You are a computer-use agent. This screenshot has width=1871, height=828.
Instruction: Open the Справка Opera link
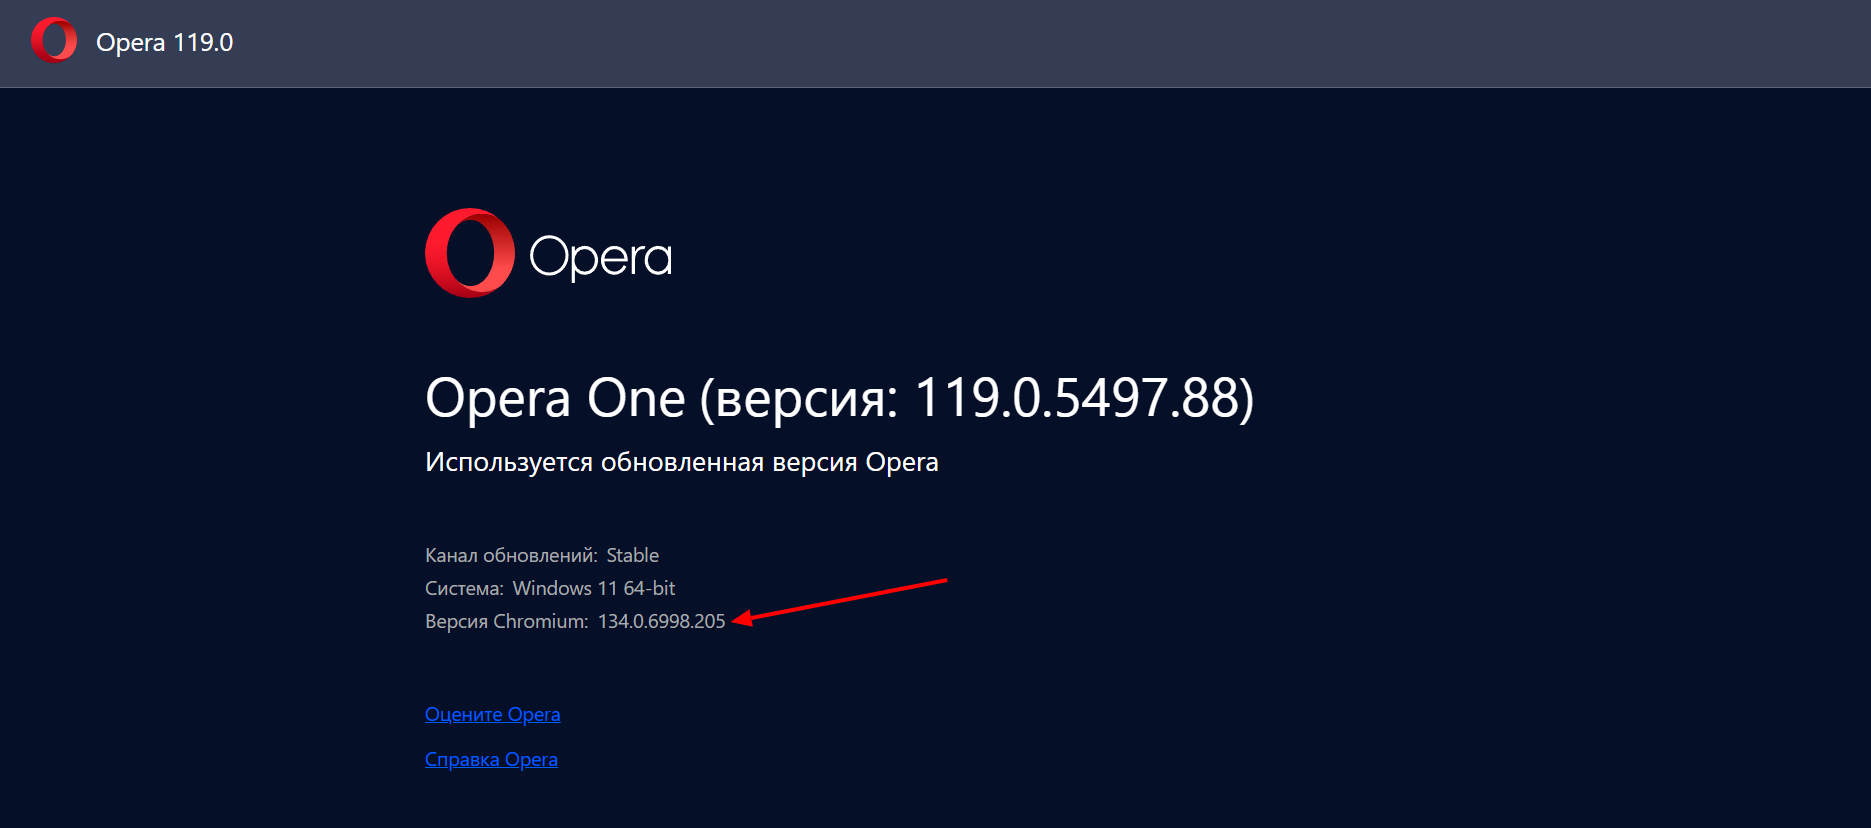tap(491, 759)
